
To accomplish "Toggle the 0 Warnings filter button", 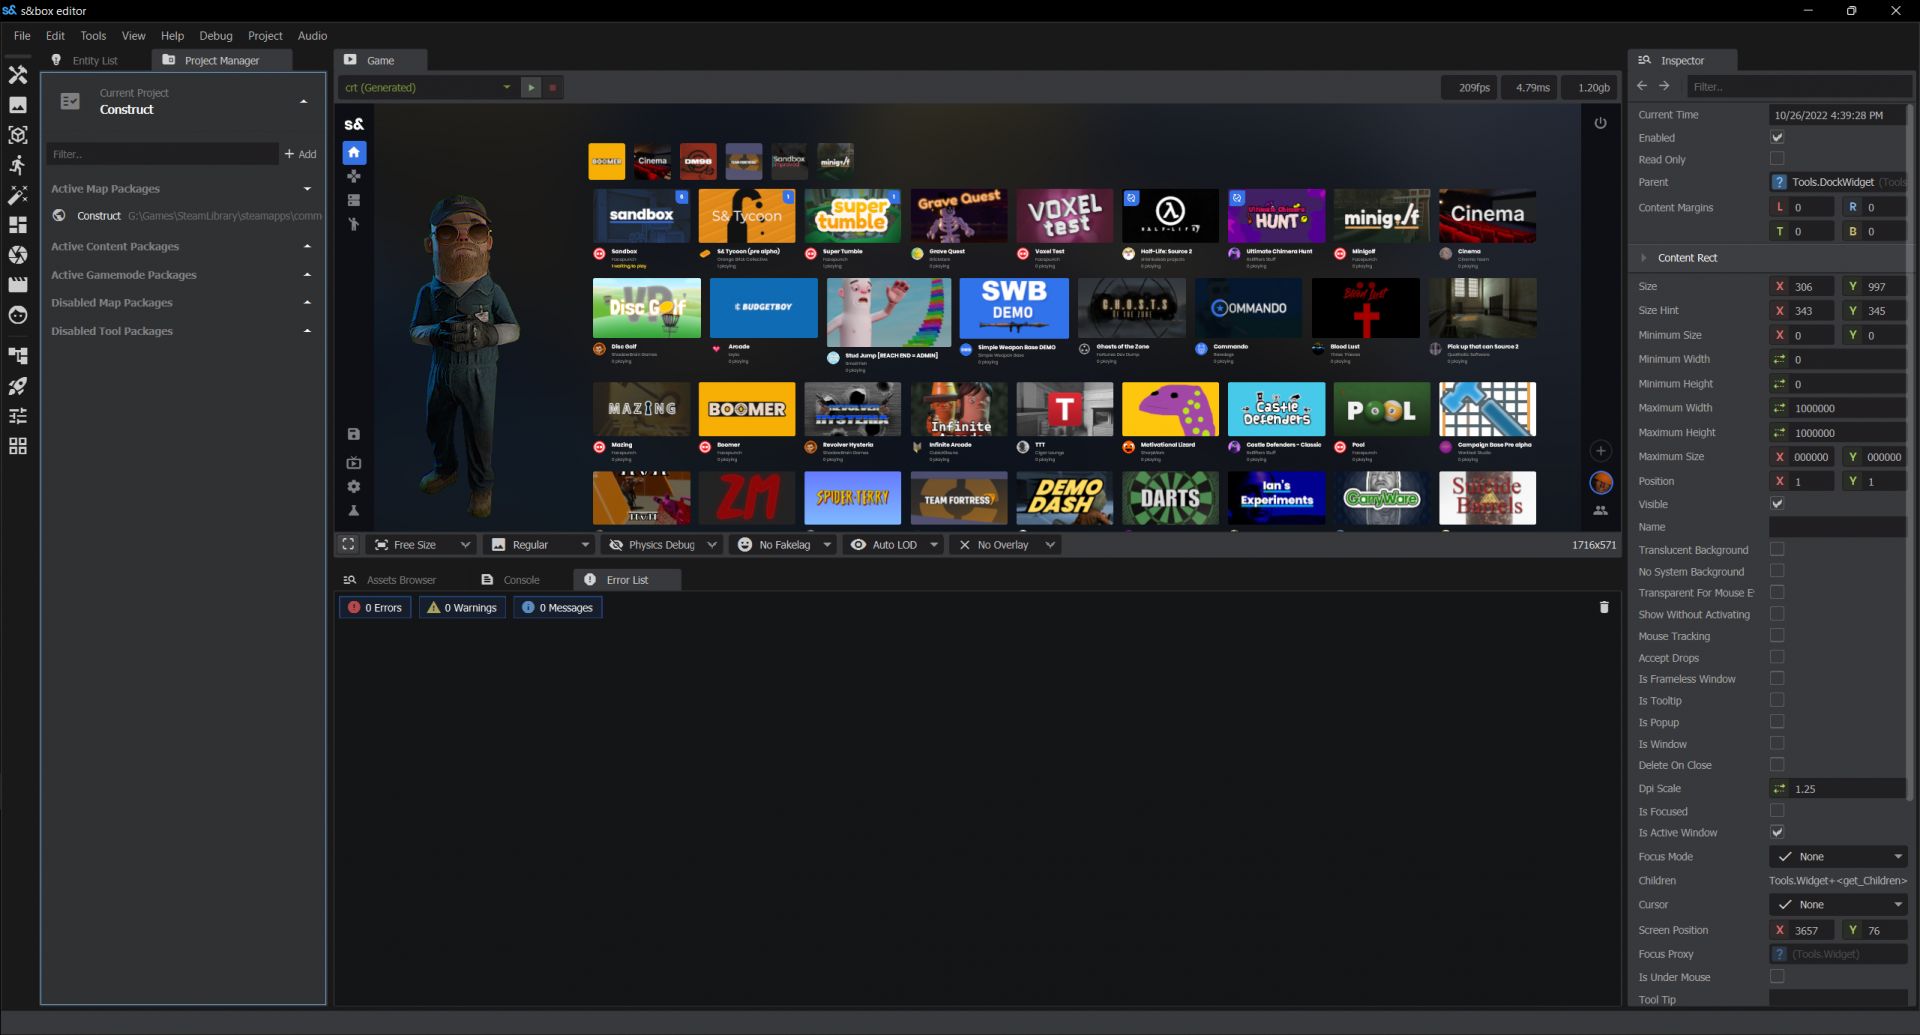I will pyautogui.click(x=462, y=607).
